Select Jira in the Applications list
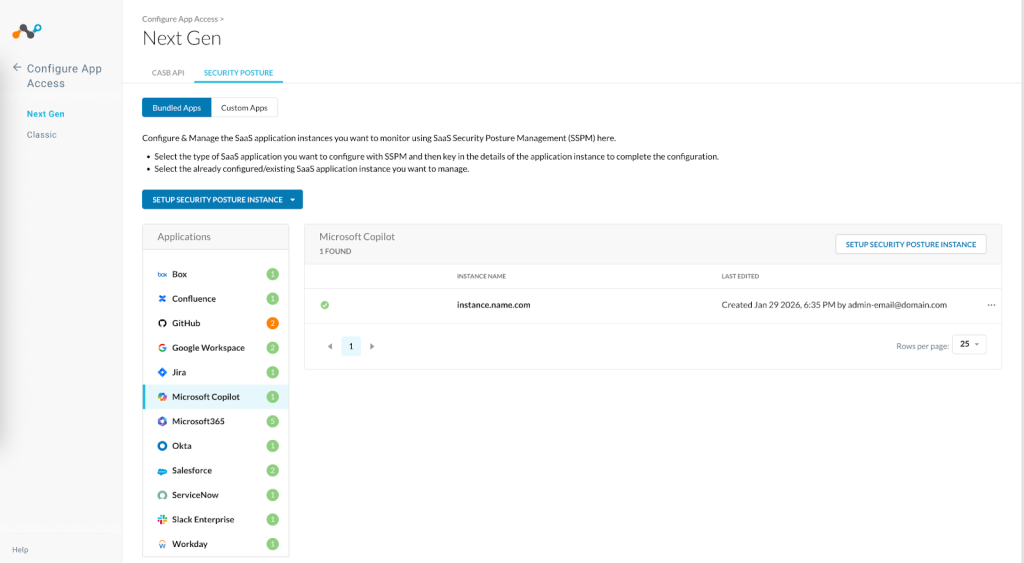 [x=216, y=372]
